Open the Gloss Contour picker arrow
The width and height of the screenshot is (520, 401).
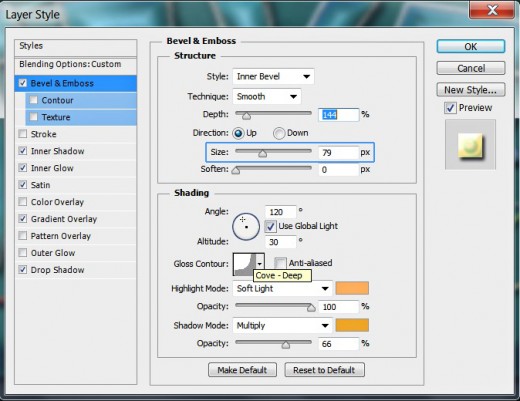click(x=260, y=264)
